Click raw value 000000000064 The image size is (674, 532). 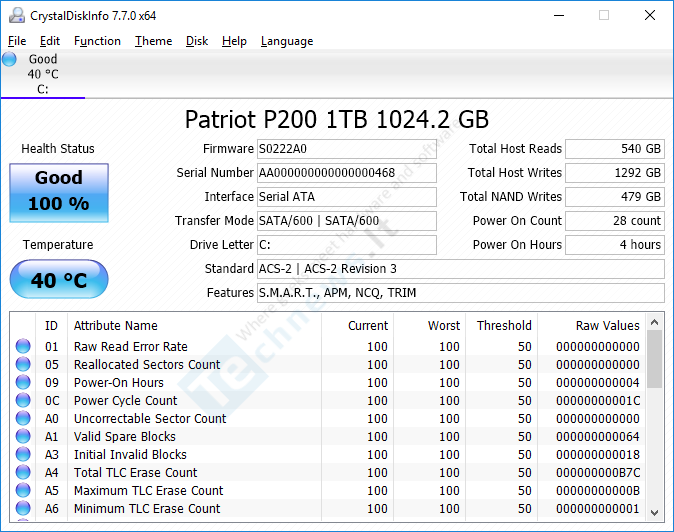[x=598, y=437]
